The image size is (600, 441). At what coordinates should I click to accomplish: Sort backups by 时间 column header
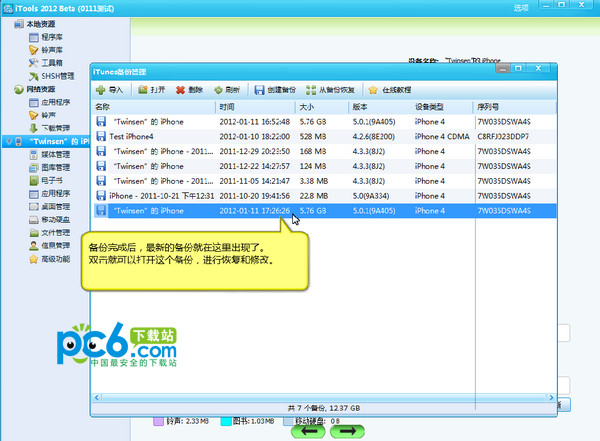point(256,107)
